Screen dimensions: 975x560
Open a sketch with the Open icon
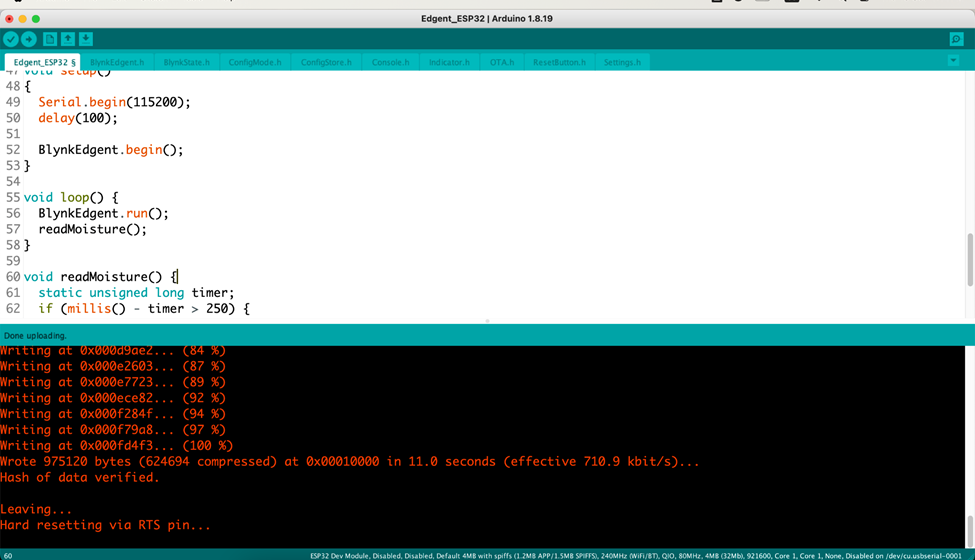point(68,39)
